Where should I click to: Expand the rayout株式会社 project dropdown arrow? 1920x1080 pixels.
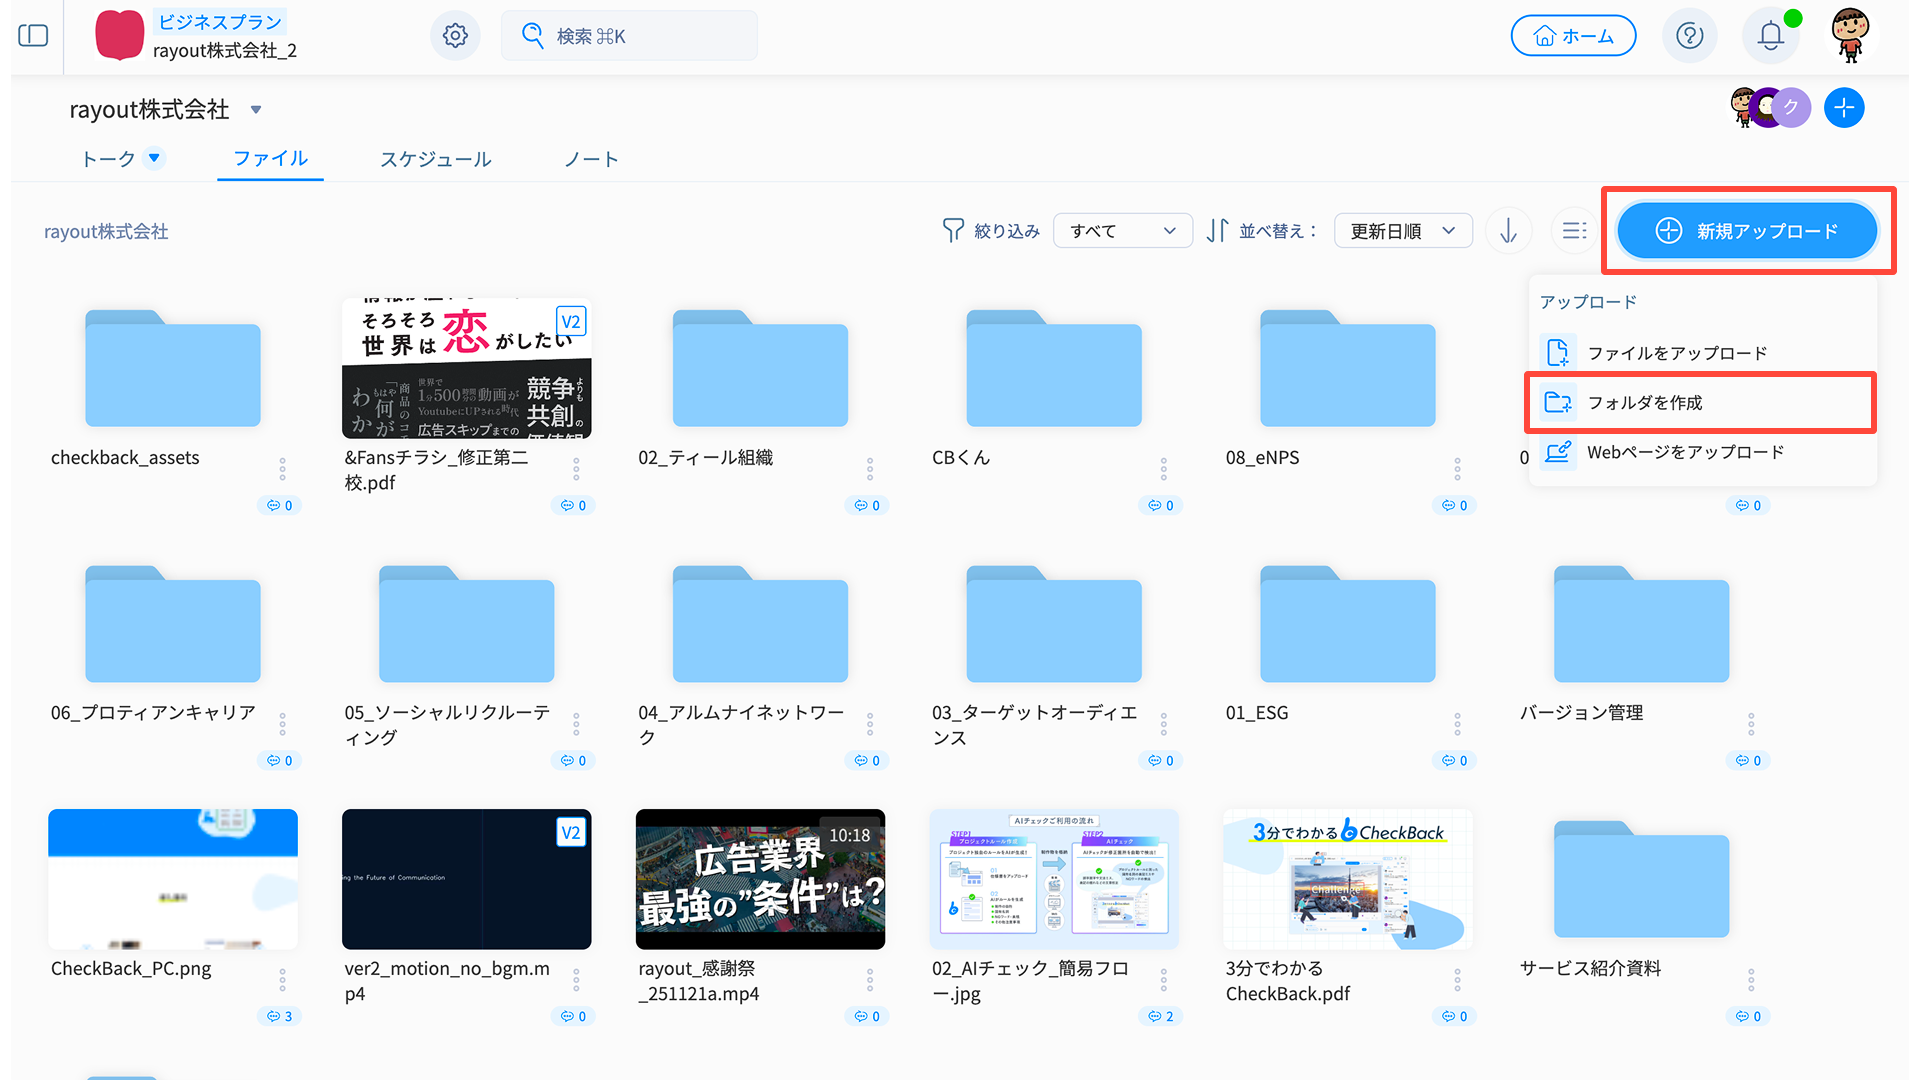tap(256, 110)
